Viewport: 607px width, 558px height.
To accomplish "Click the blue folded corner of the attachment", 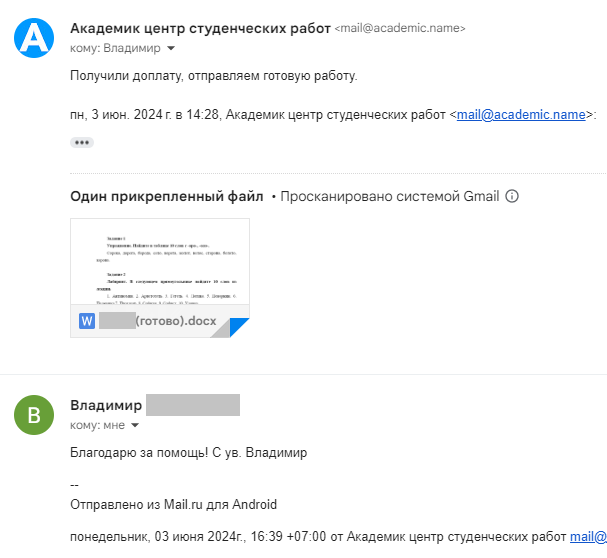I will (x=239, y=328).
